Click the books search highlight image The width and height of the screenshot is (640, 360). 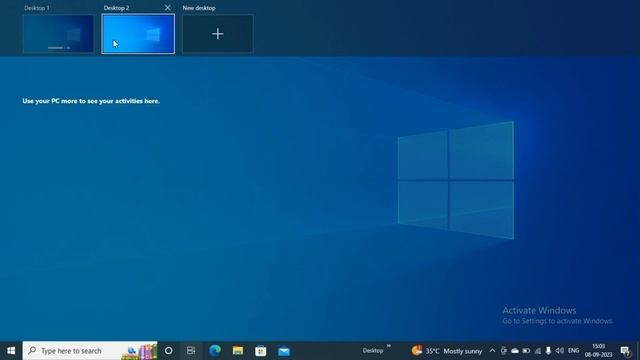tap(139, 351)
